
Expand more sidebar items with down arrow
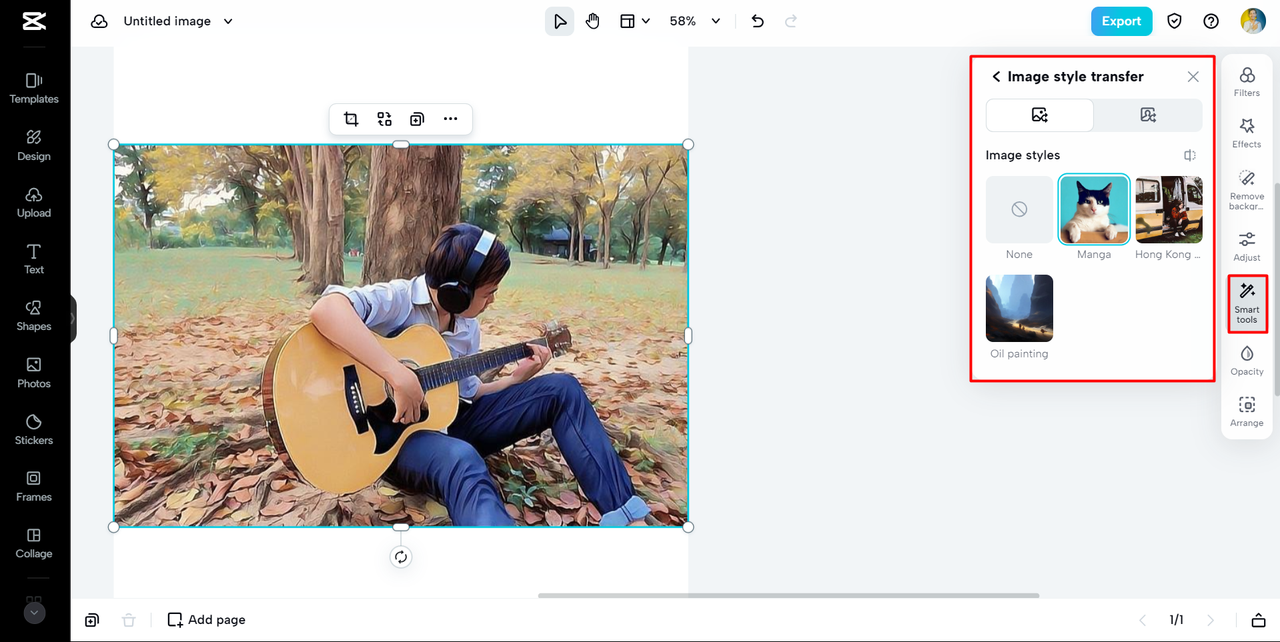point(34,612)
